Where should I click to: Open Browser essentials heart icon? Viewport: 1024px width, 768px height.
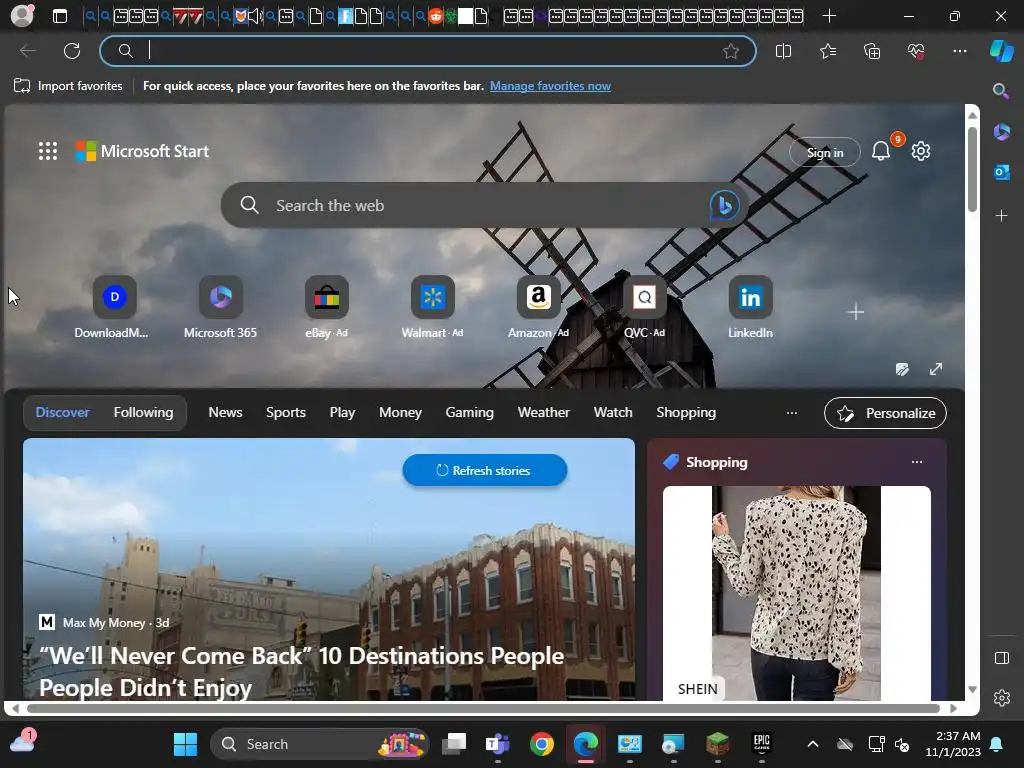tap(916, 51)
